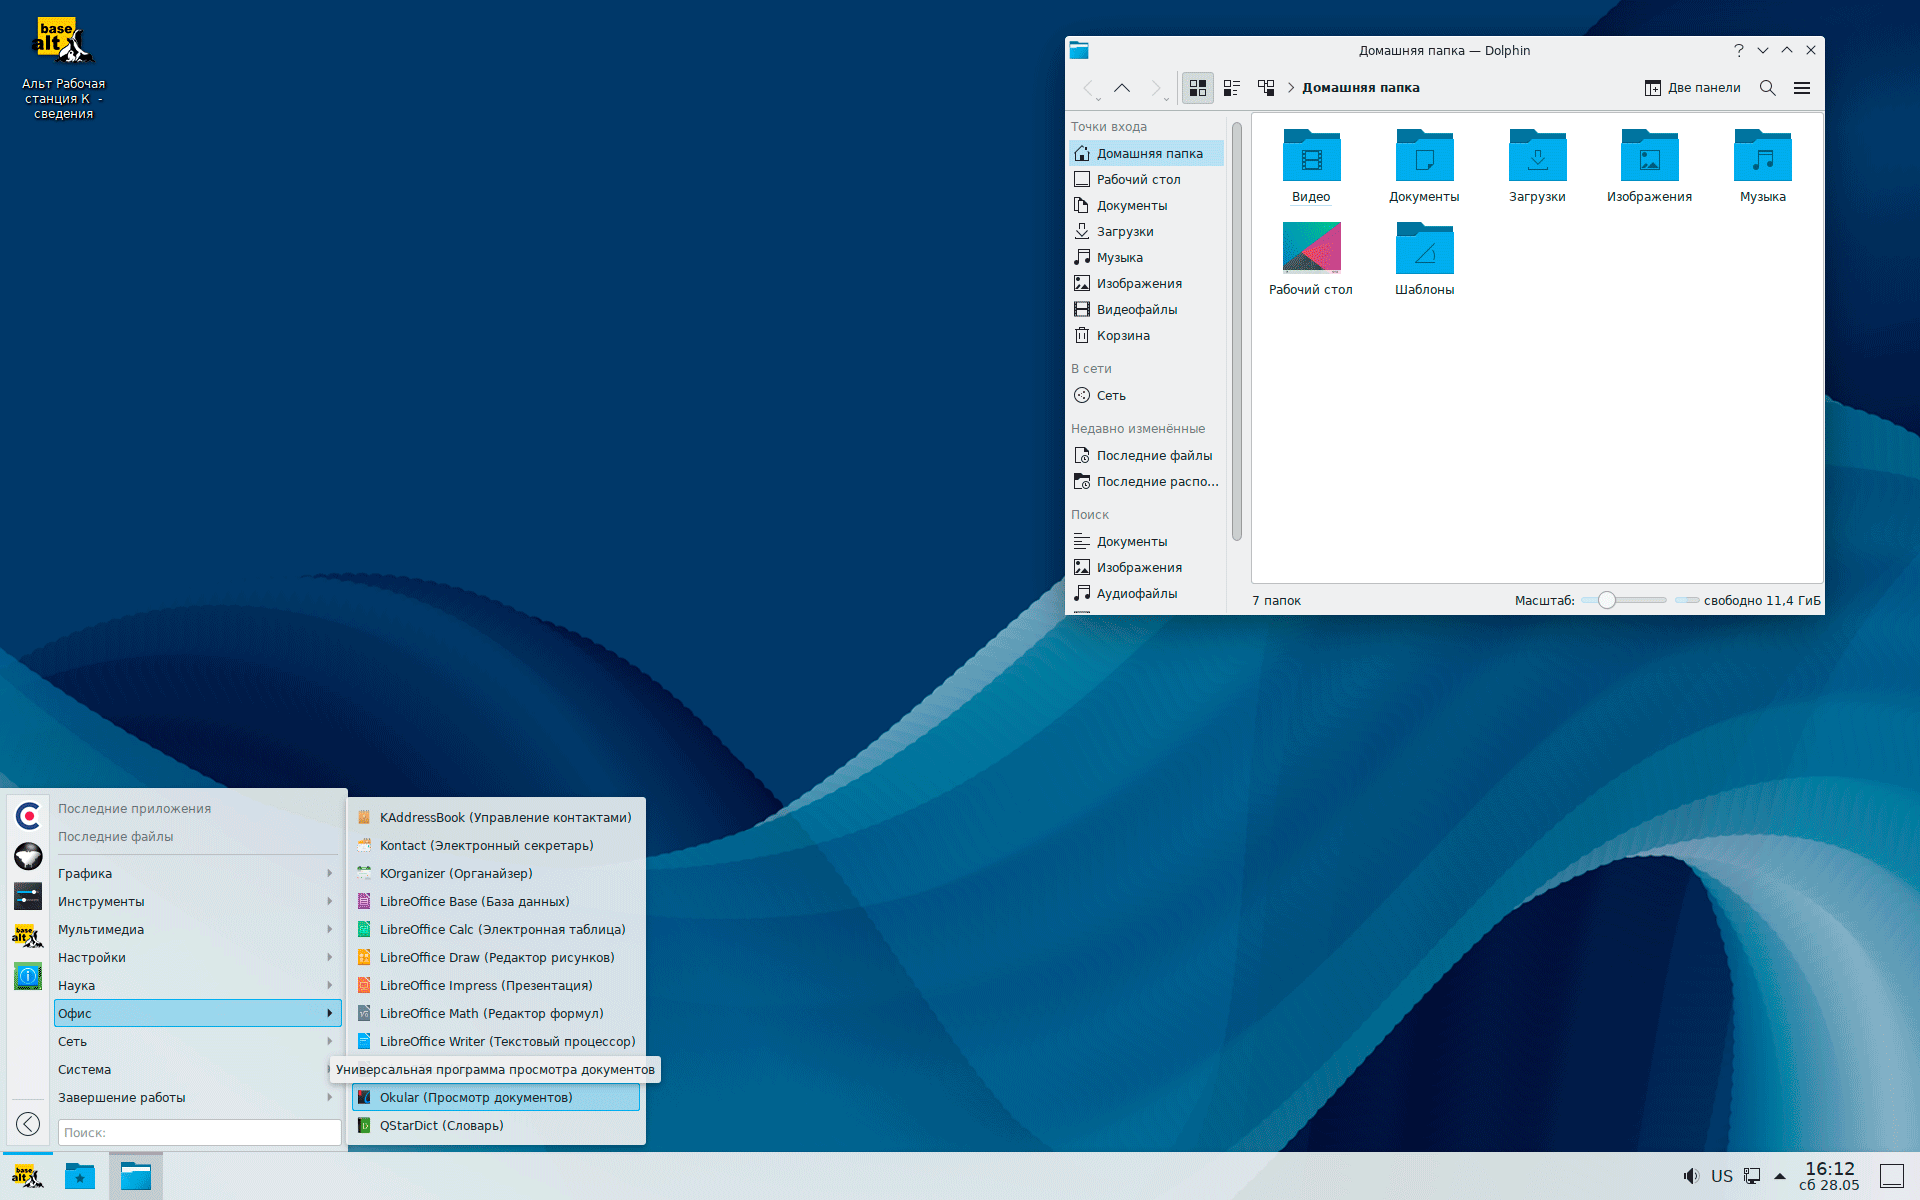Select Последние файлы in sidebar
The image size is (1920, 1200).
point(1153,455)
